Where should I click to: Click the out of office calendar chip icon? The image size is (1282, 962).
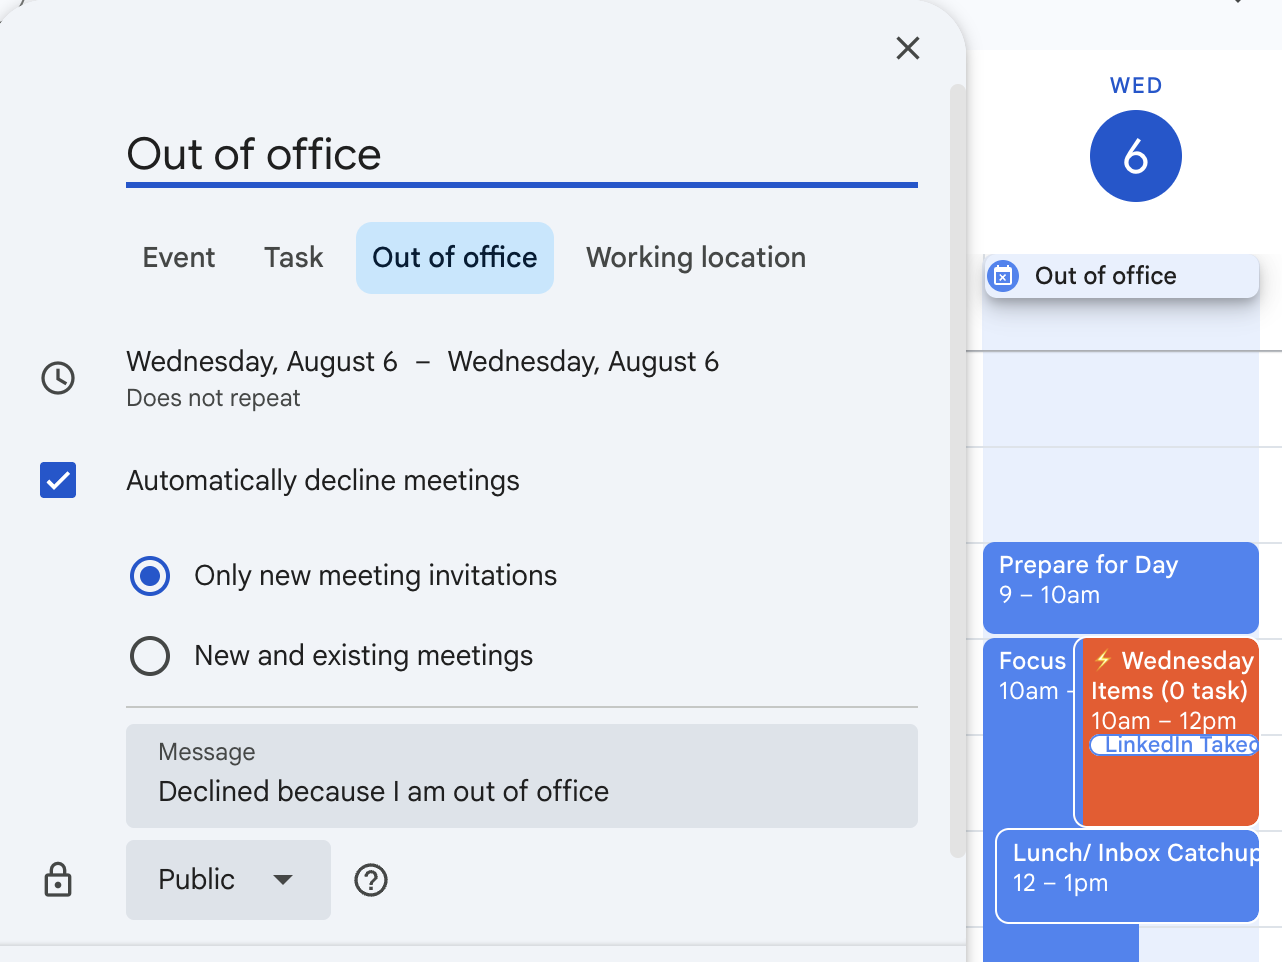point(1003,276)
